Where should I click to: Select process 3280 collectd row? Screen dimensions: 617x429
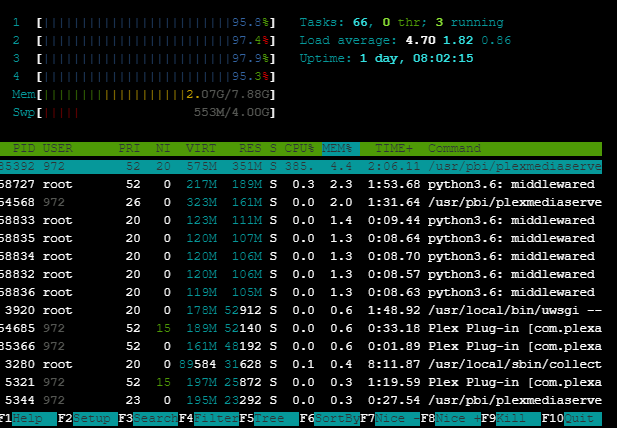[x=301, y=364]
